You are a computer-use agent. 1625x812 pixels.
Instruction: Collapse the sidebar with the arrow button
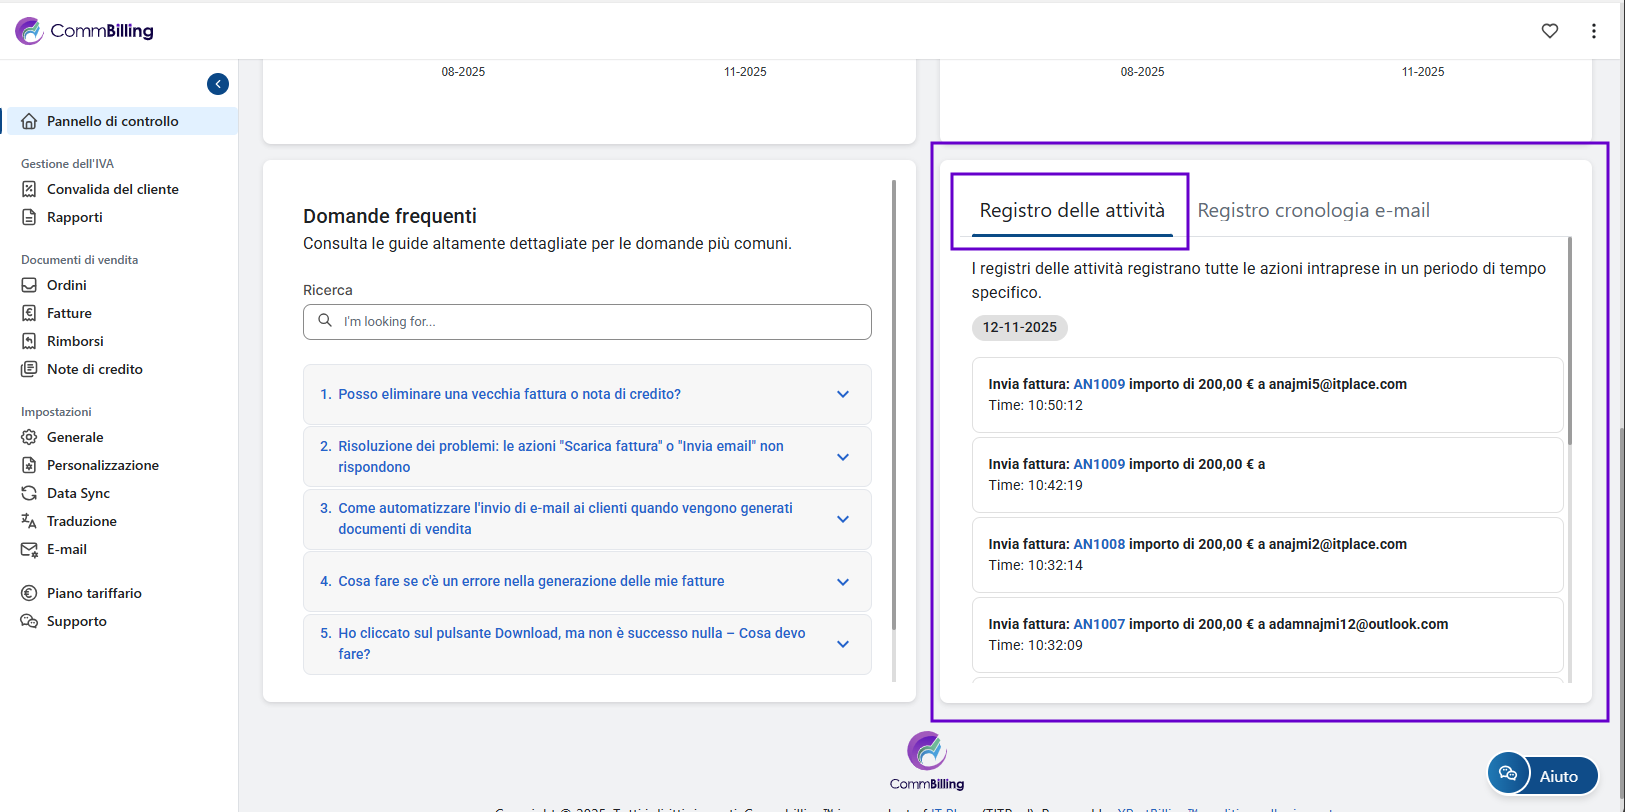pyautogui.click(x=218, y=84)
